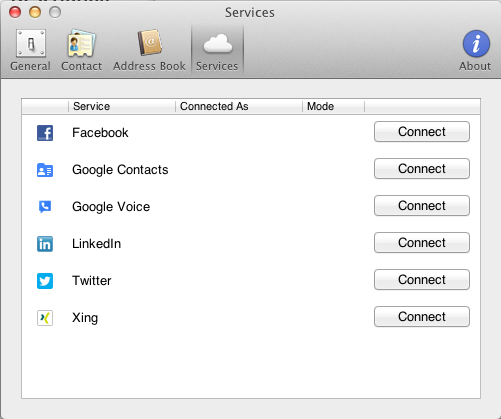Screen dimensions: 501x419
Task: Minimize the Services window with yellow button
Action: pos(35,12)
